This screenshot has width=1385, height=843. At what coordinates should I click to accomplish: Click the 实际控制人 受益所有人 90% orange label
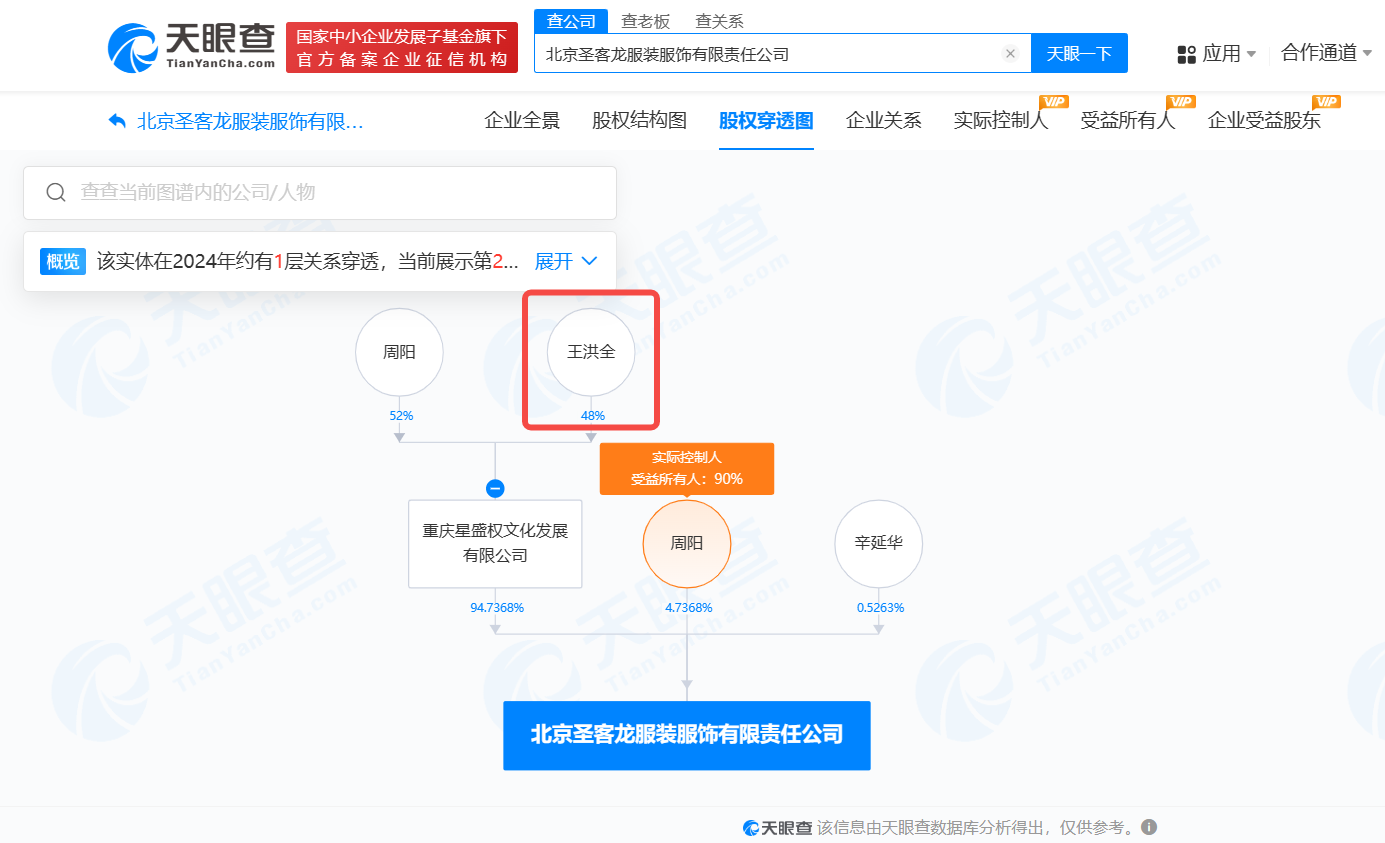[x=686, y=468]
